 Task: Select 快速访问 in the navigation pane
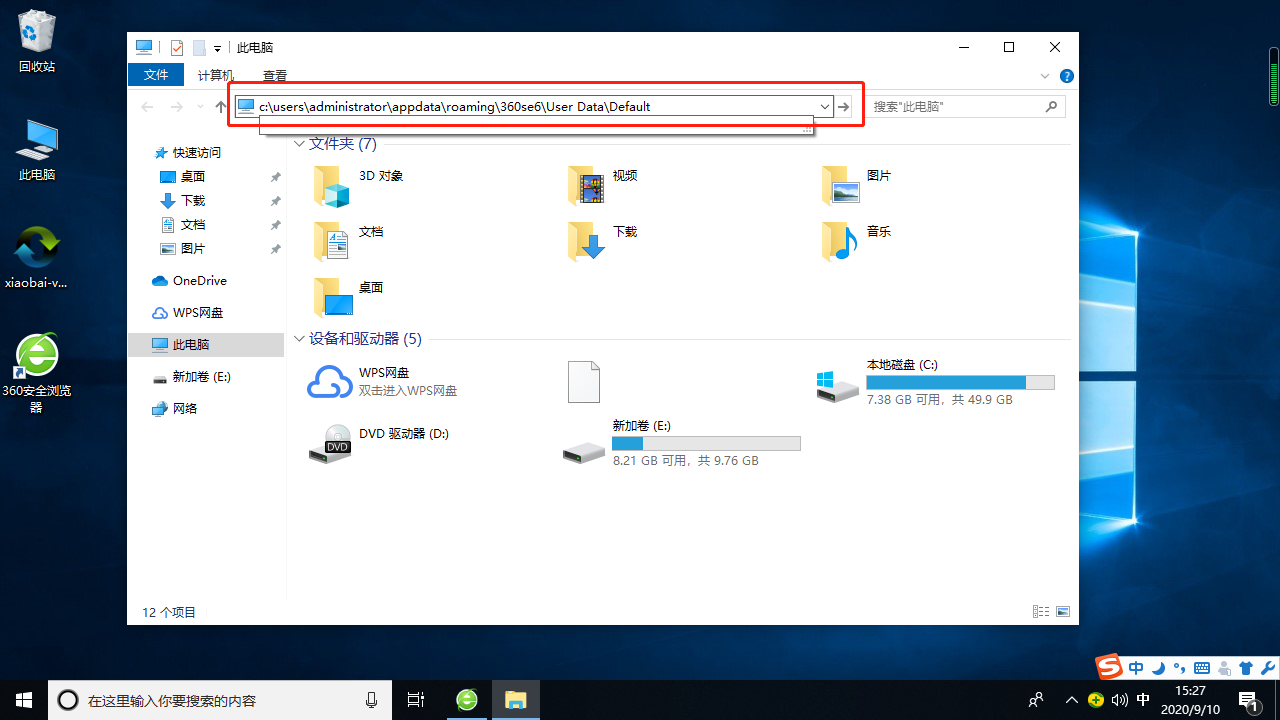click(x=197, y=153)
